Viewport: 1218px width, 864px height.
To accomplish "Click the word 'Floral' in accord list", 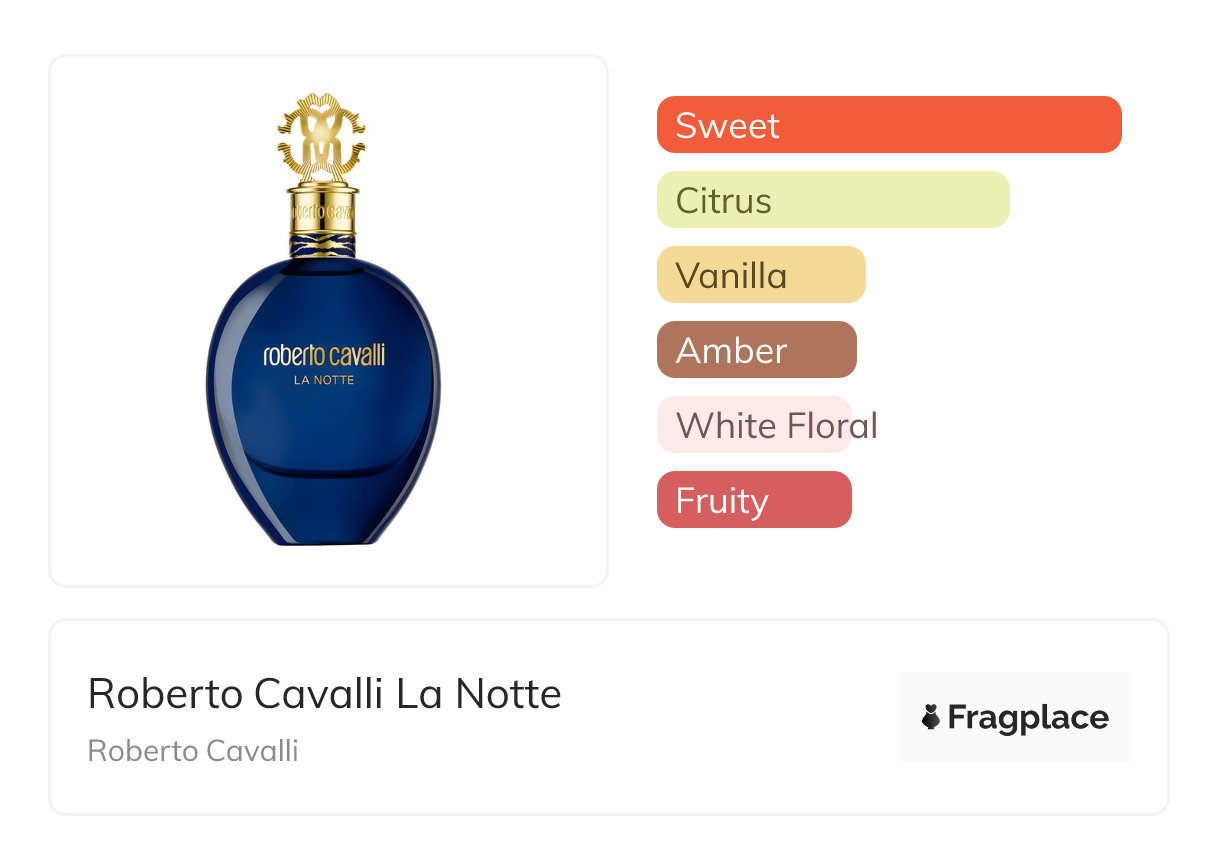I will (831, 425).
